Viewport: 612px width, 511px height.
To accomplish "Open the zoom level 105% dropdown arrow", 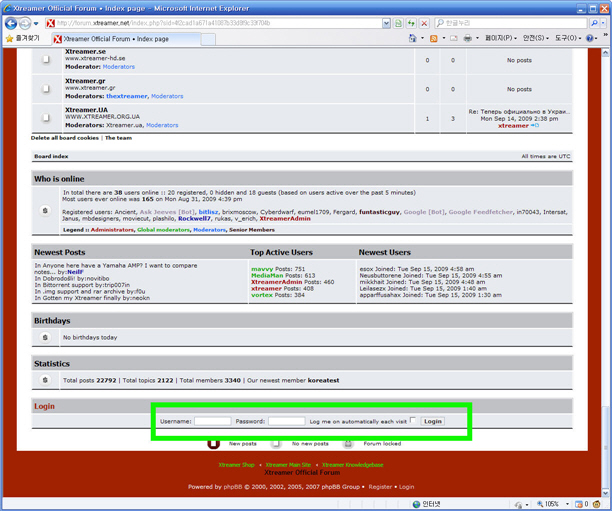I will (568, 504).
